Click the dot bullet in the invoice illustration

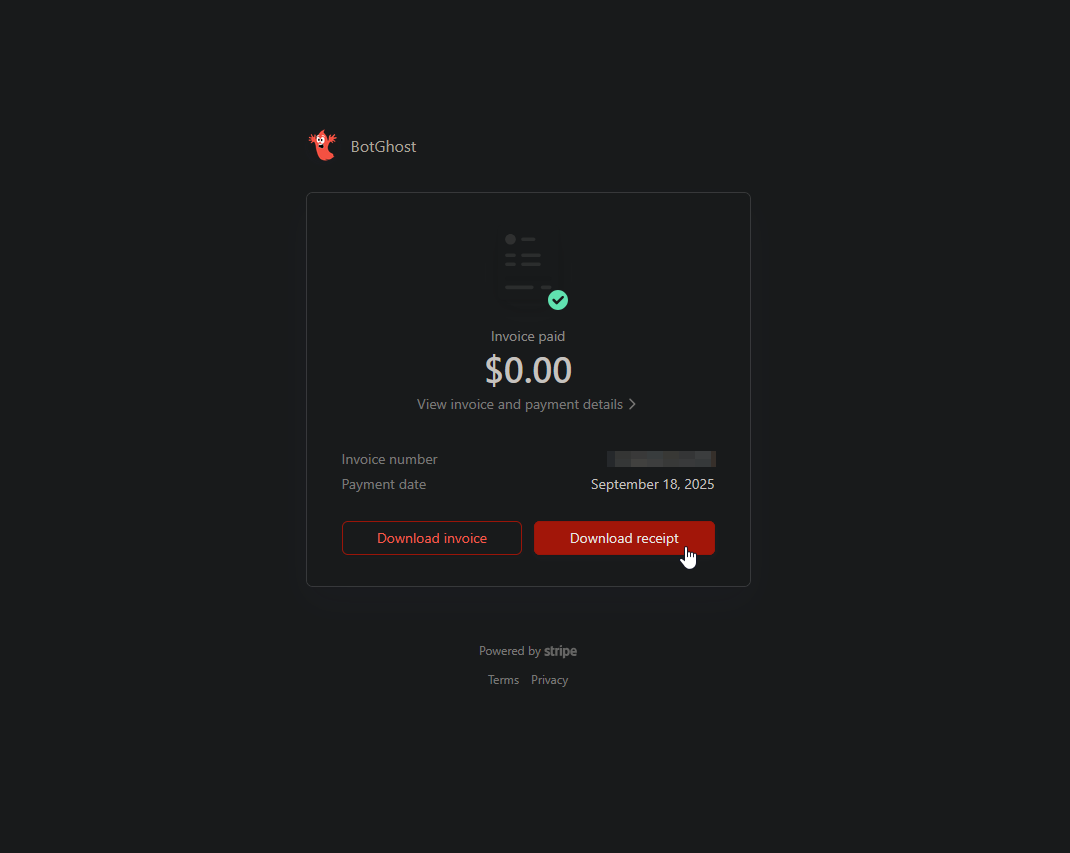(x=510, y=240)
